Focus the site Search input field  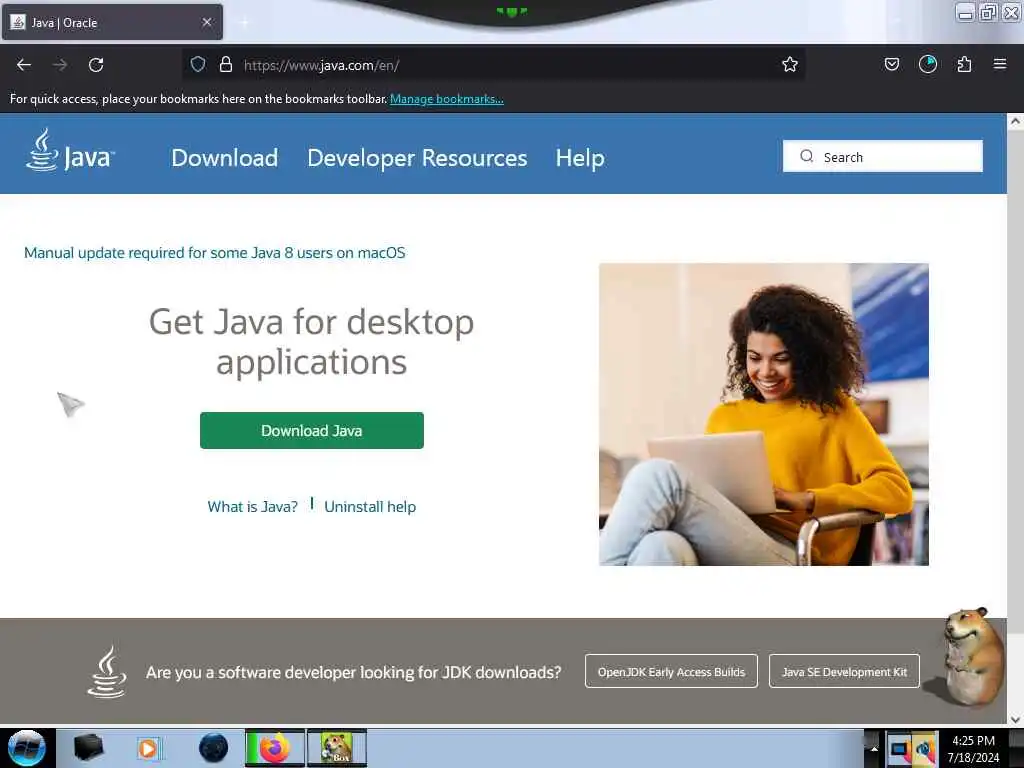point(882,156)
